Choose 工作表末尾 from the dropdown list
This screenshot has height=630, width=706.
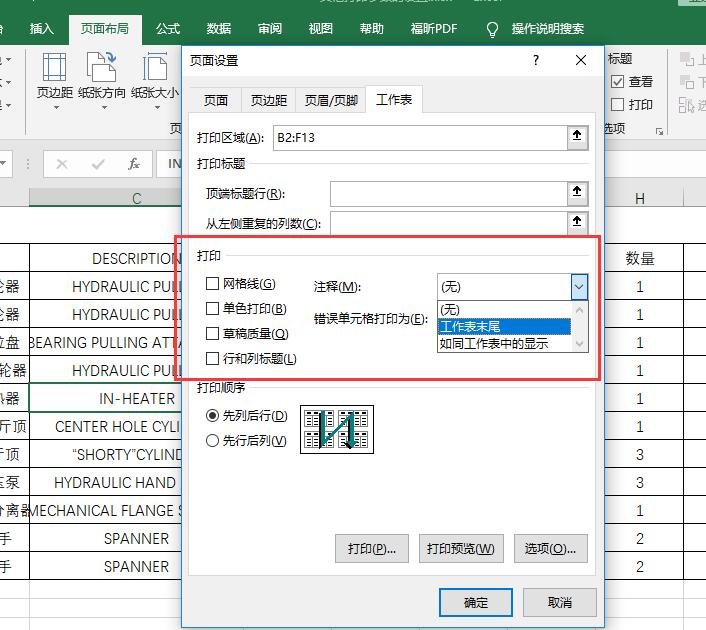click(x=503, y=326)
